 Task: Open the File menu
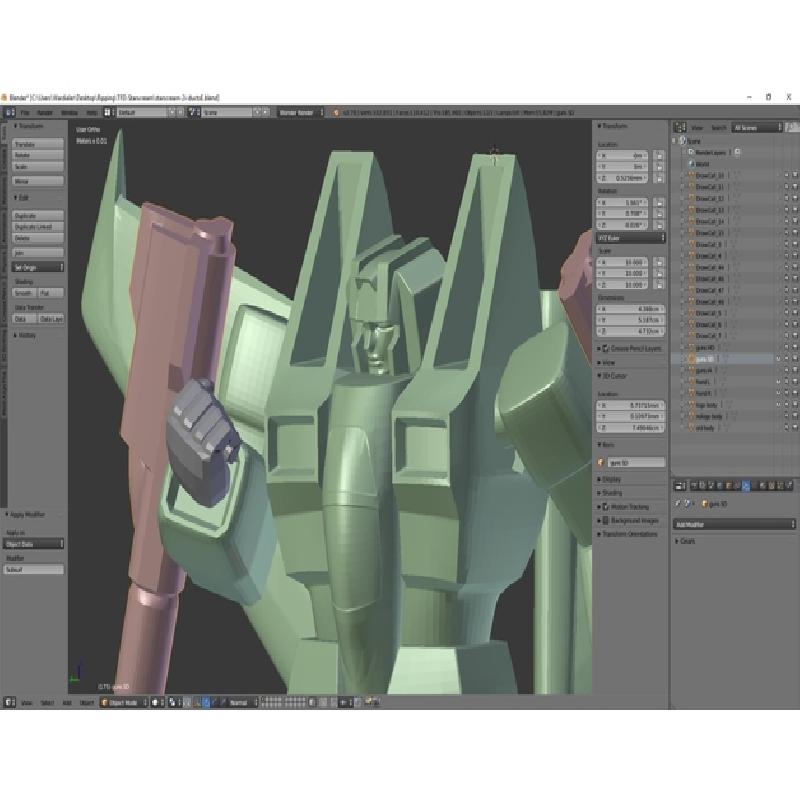25,112
